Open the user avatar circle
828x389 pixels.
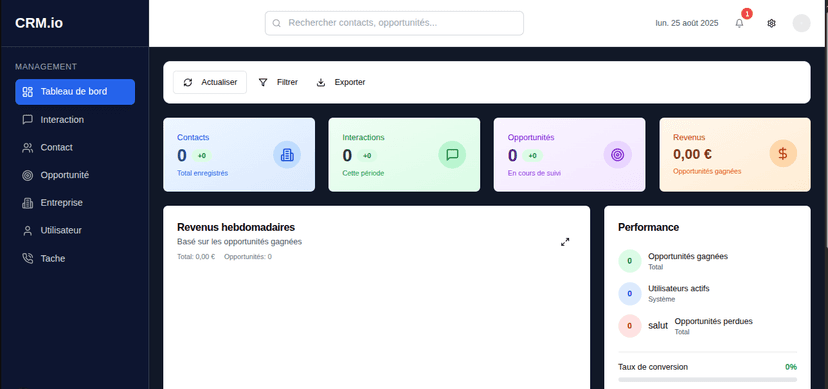coord(802,23)
